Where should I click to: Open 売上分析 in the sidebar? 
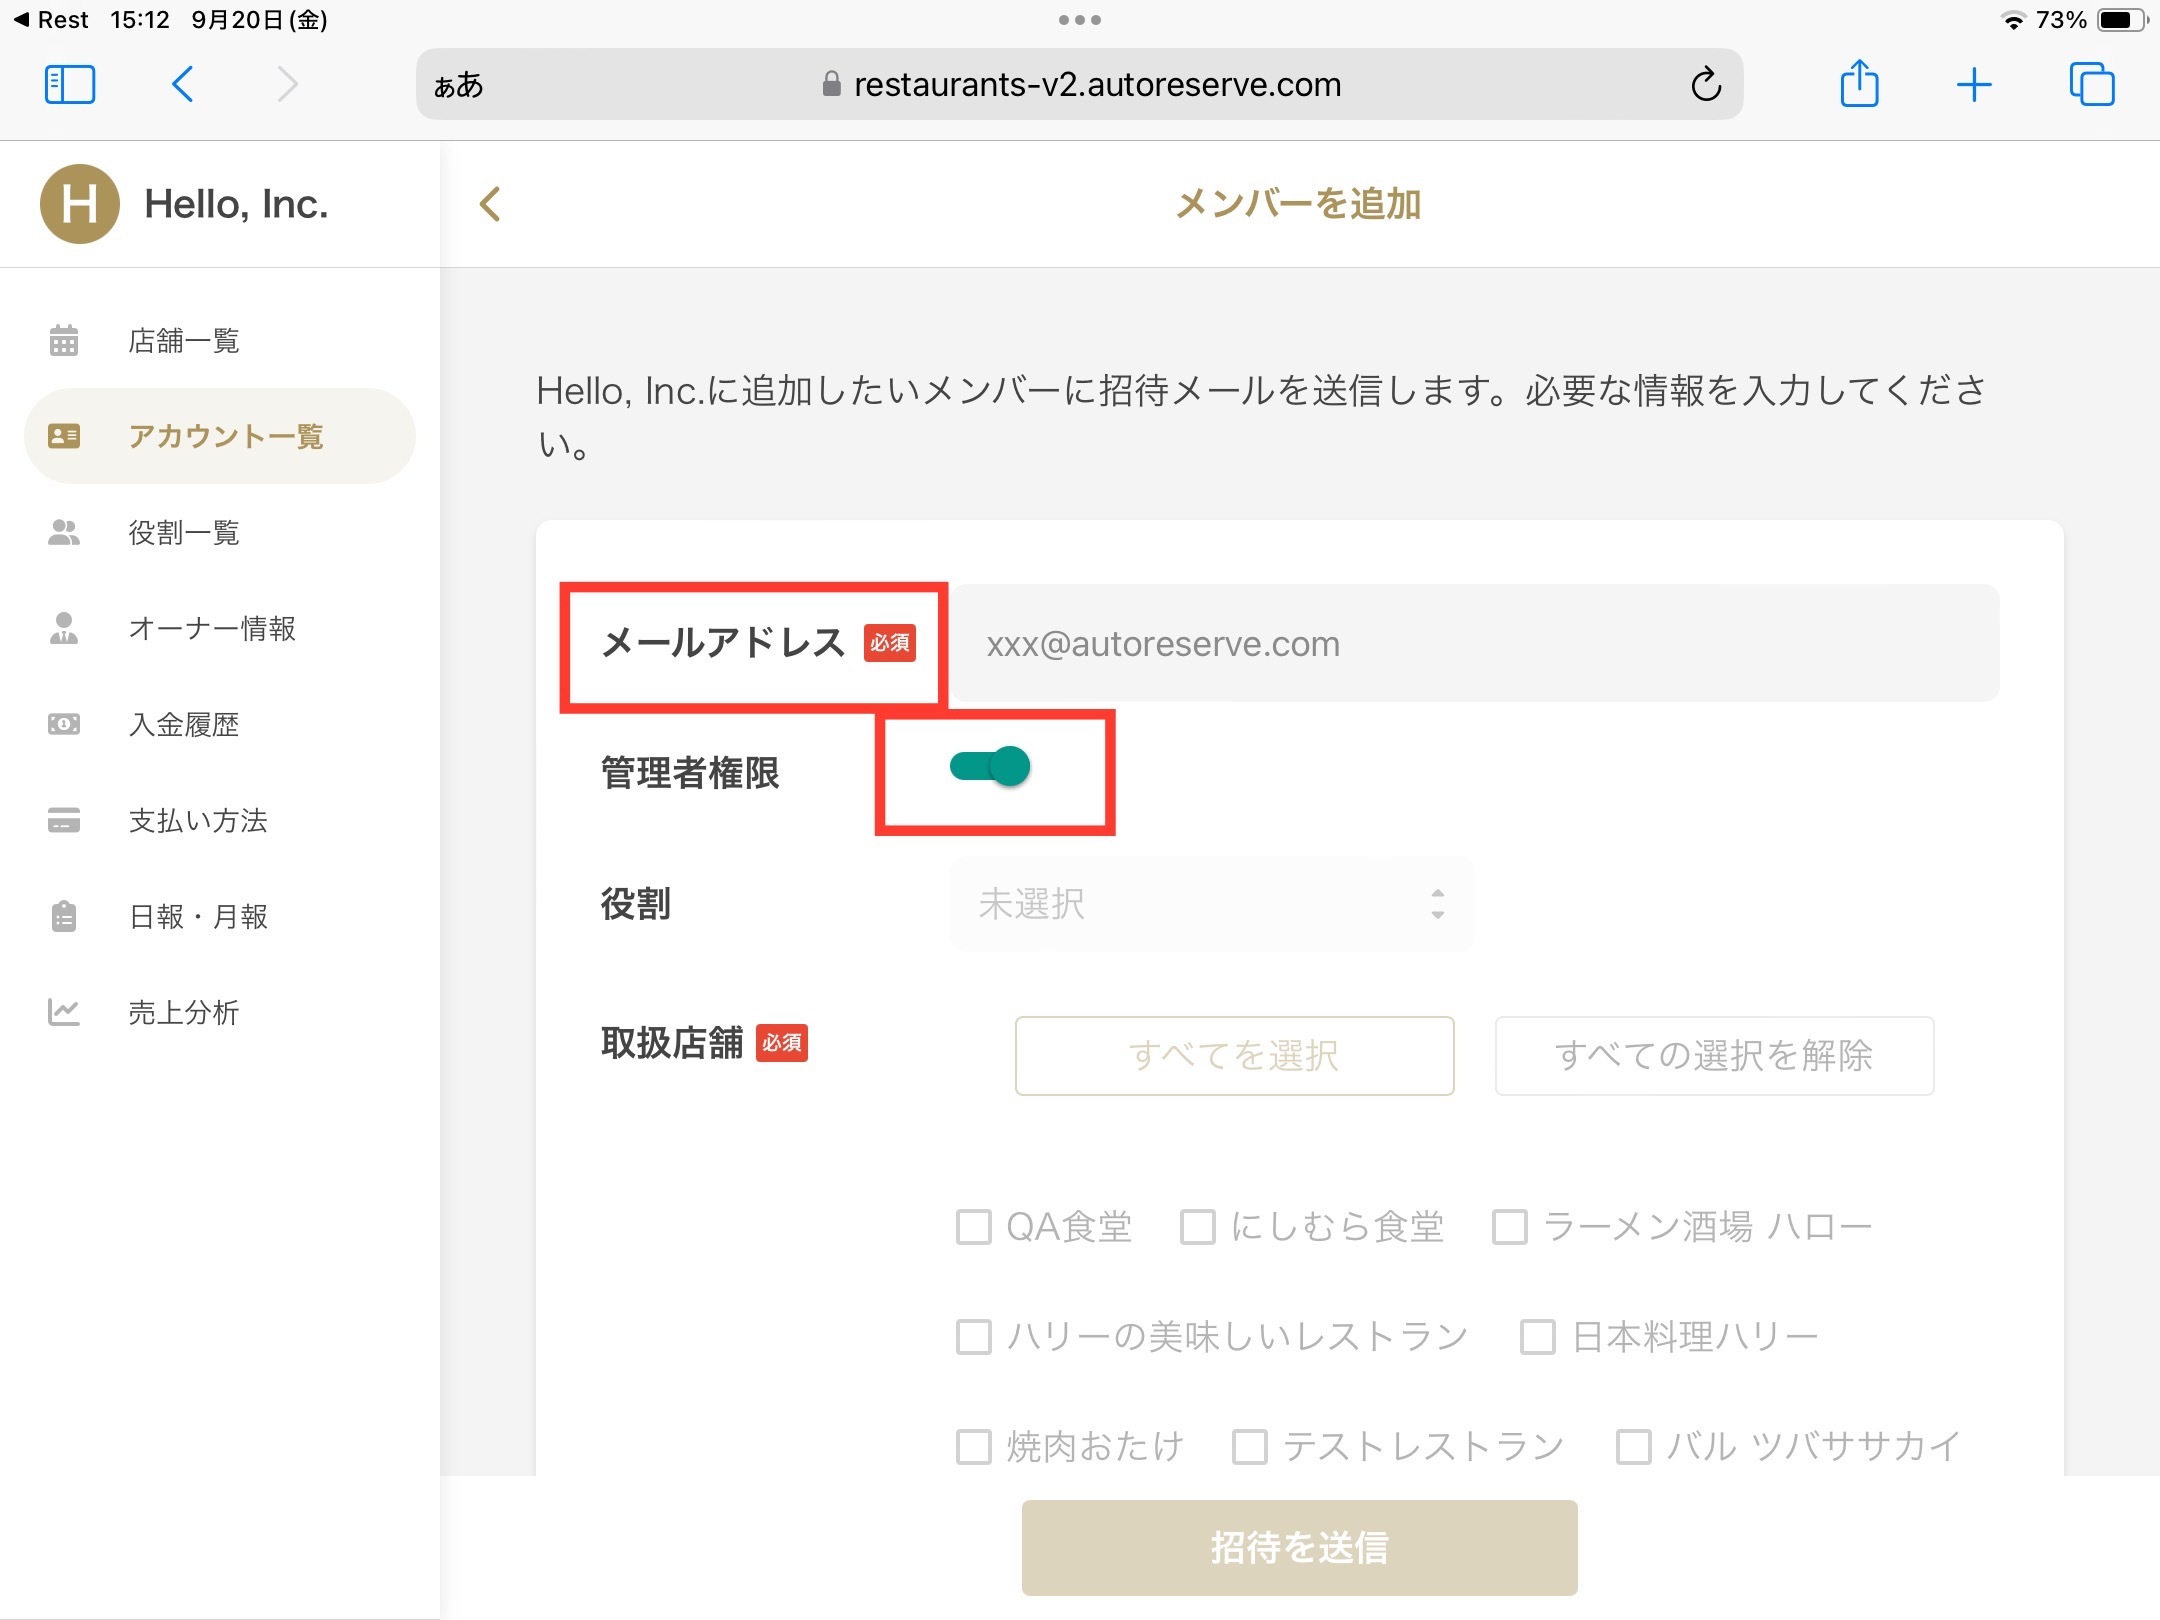(184, 1013)
